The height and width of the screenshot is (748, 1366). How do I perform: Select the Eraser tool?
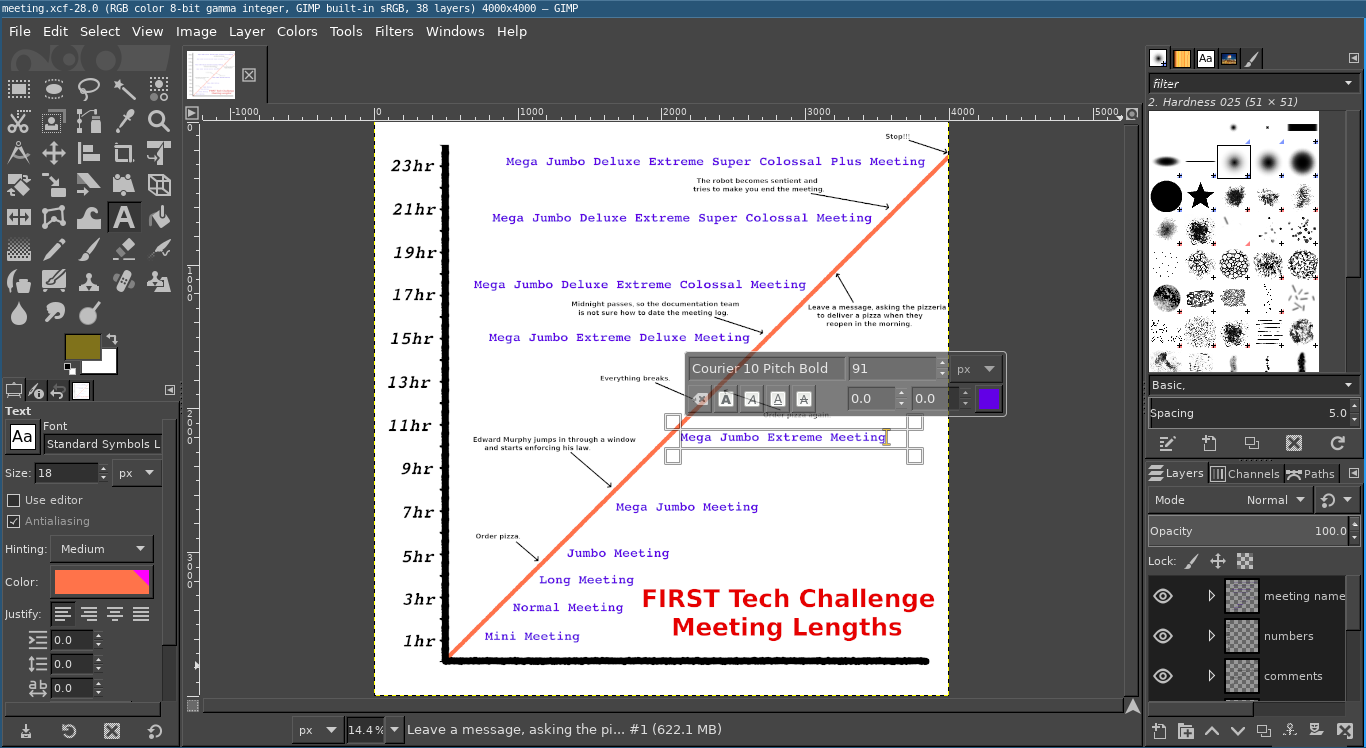[x=124, y=249]
